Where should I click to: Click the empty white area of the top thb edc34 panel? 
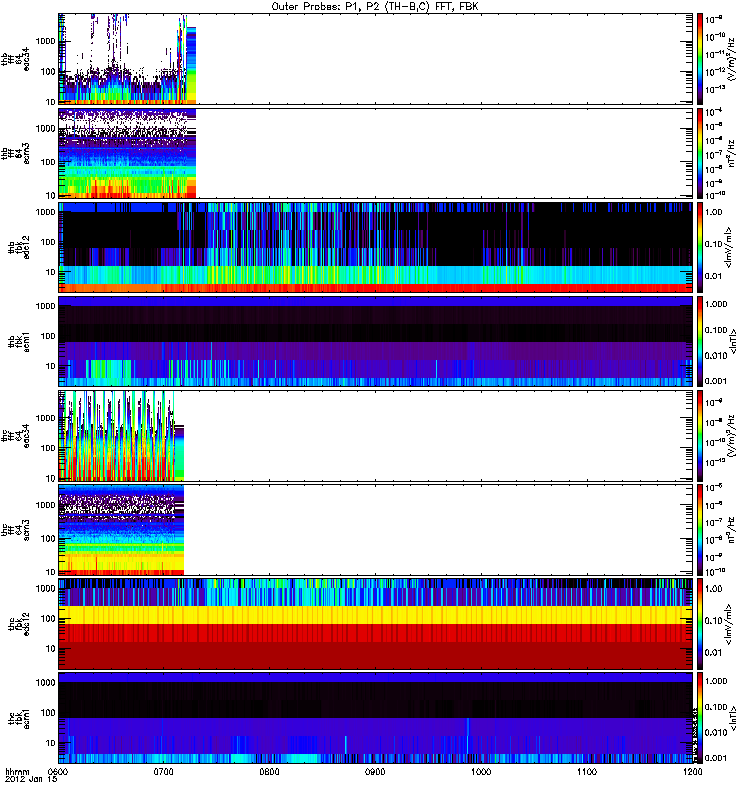coord(440,58)
